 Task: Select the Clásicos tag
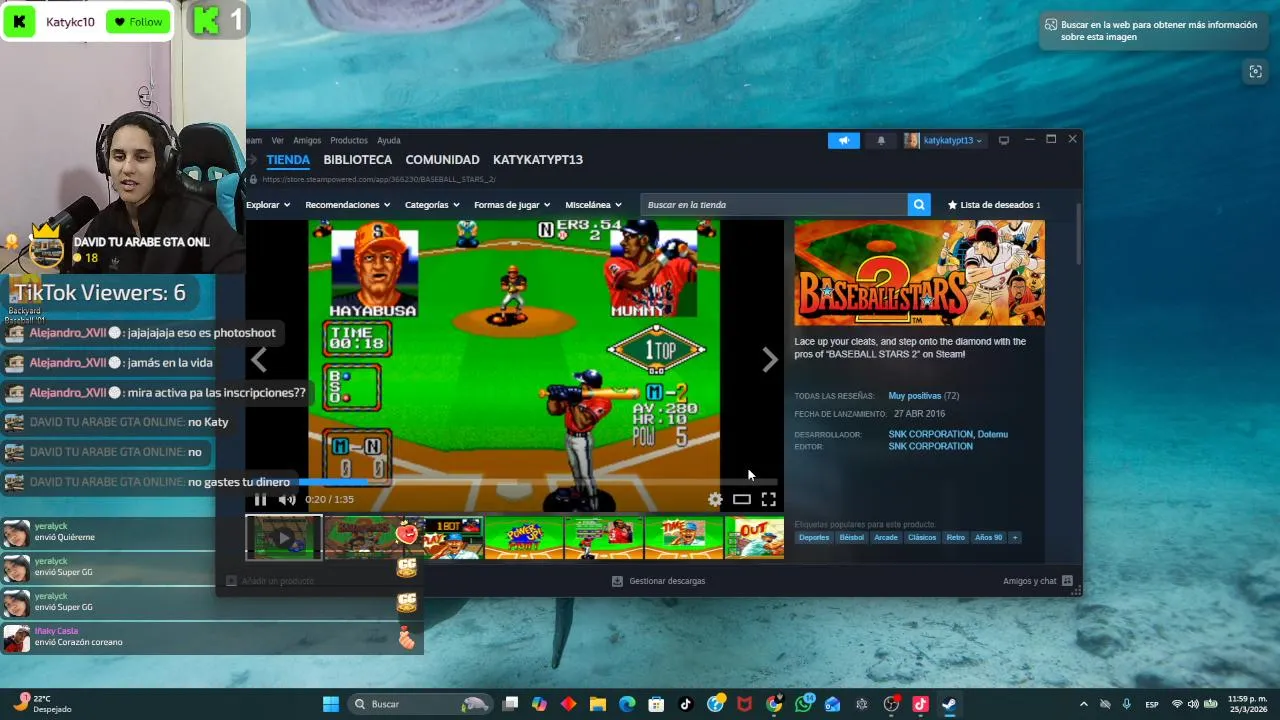coord(922,538)
